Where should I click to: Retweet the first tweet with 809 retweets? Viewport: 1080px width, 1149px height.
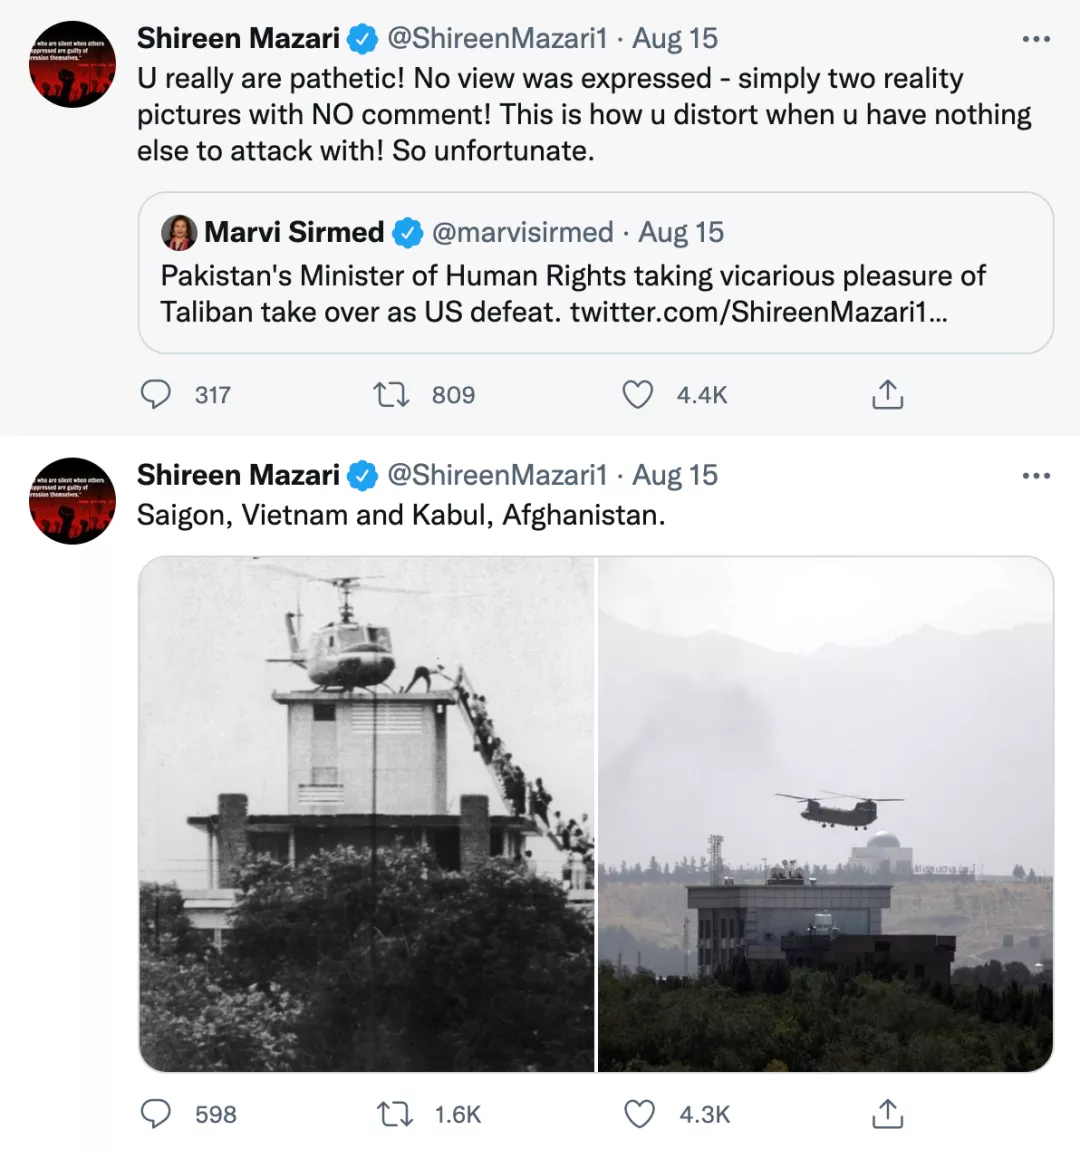[x=391, y=395]
